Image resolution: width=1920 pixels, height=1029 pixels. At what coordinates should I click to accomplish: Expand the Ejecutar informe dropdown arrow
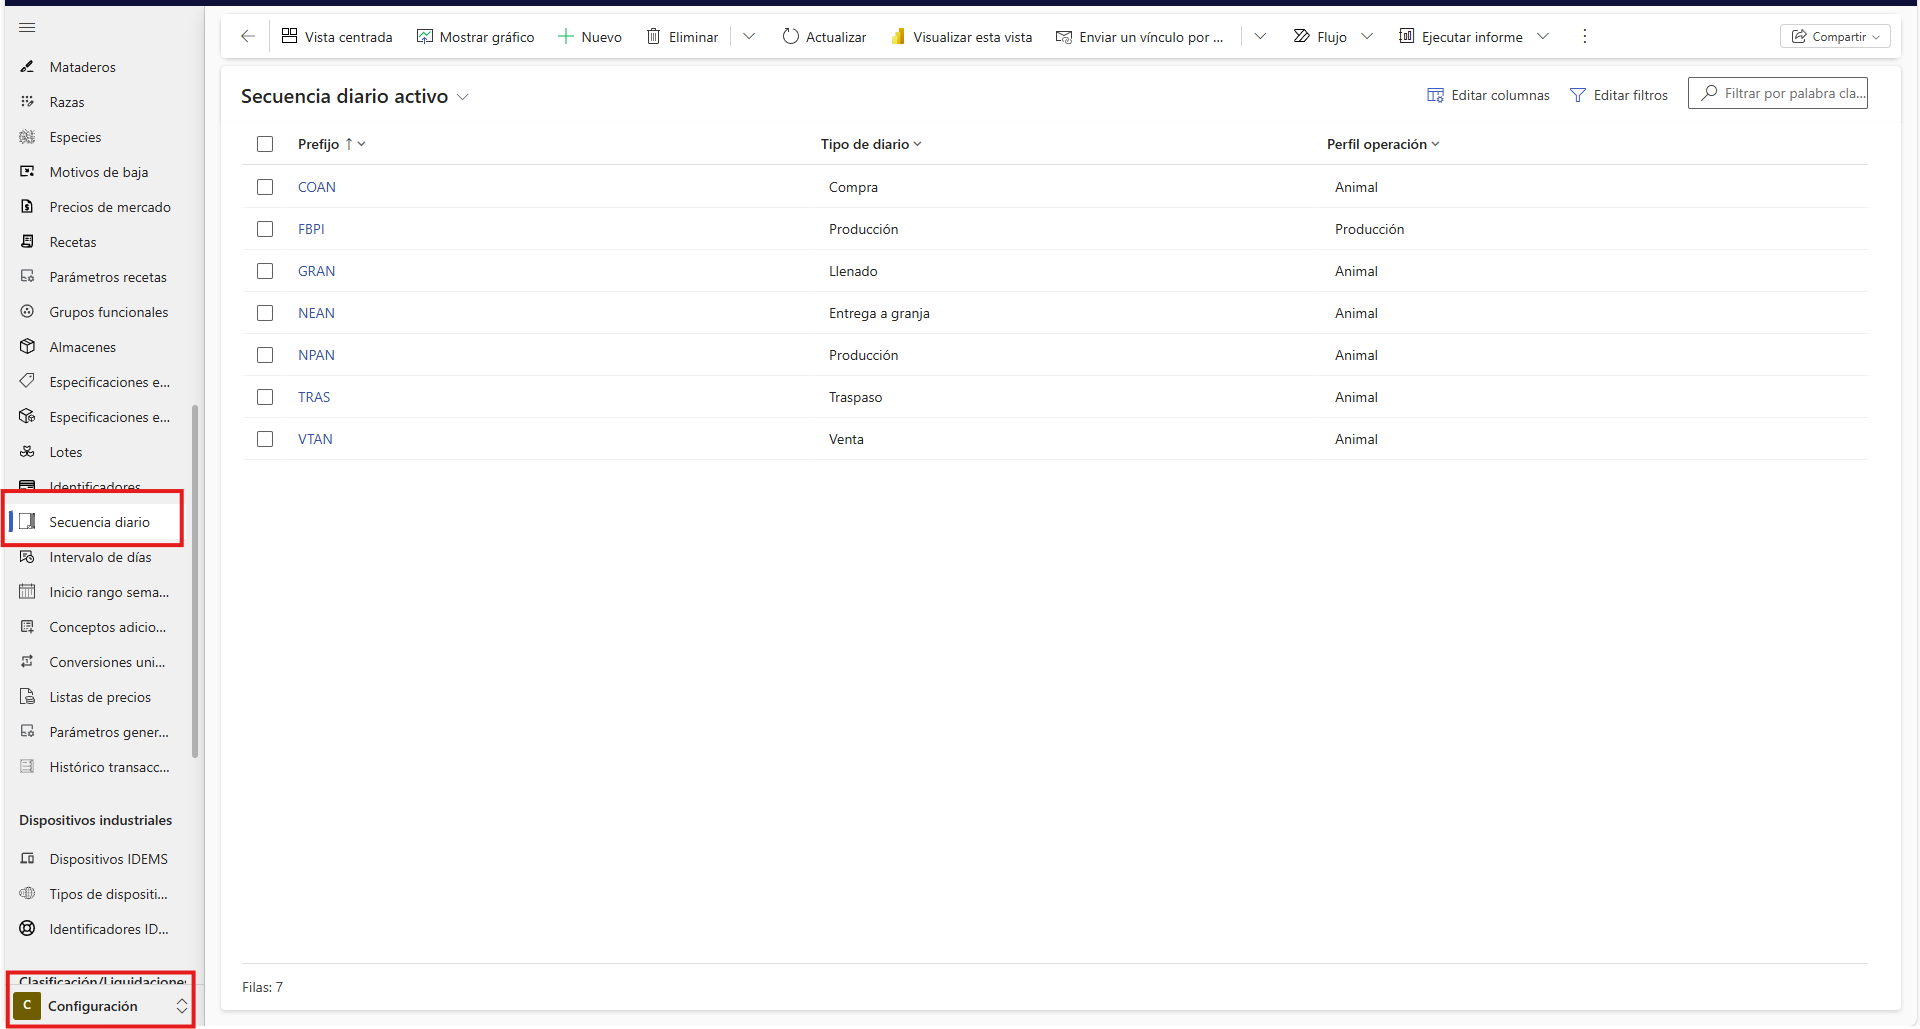[1543, 37]
